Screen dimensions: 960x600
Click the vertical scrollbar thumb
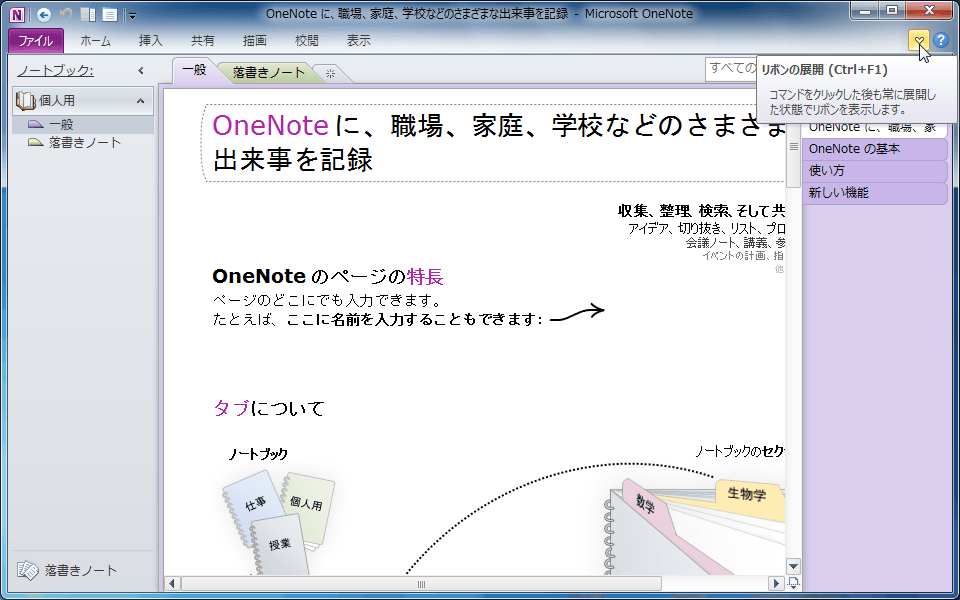click(793, 154)
